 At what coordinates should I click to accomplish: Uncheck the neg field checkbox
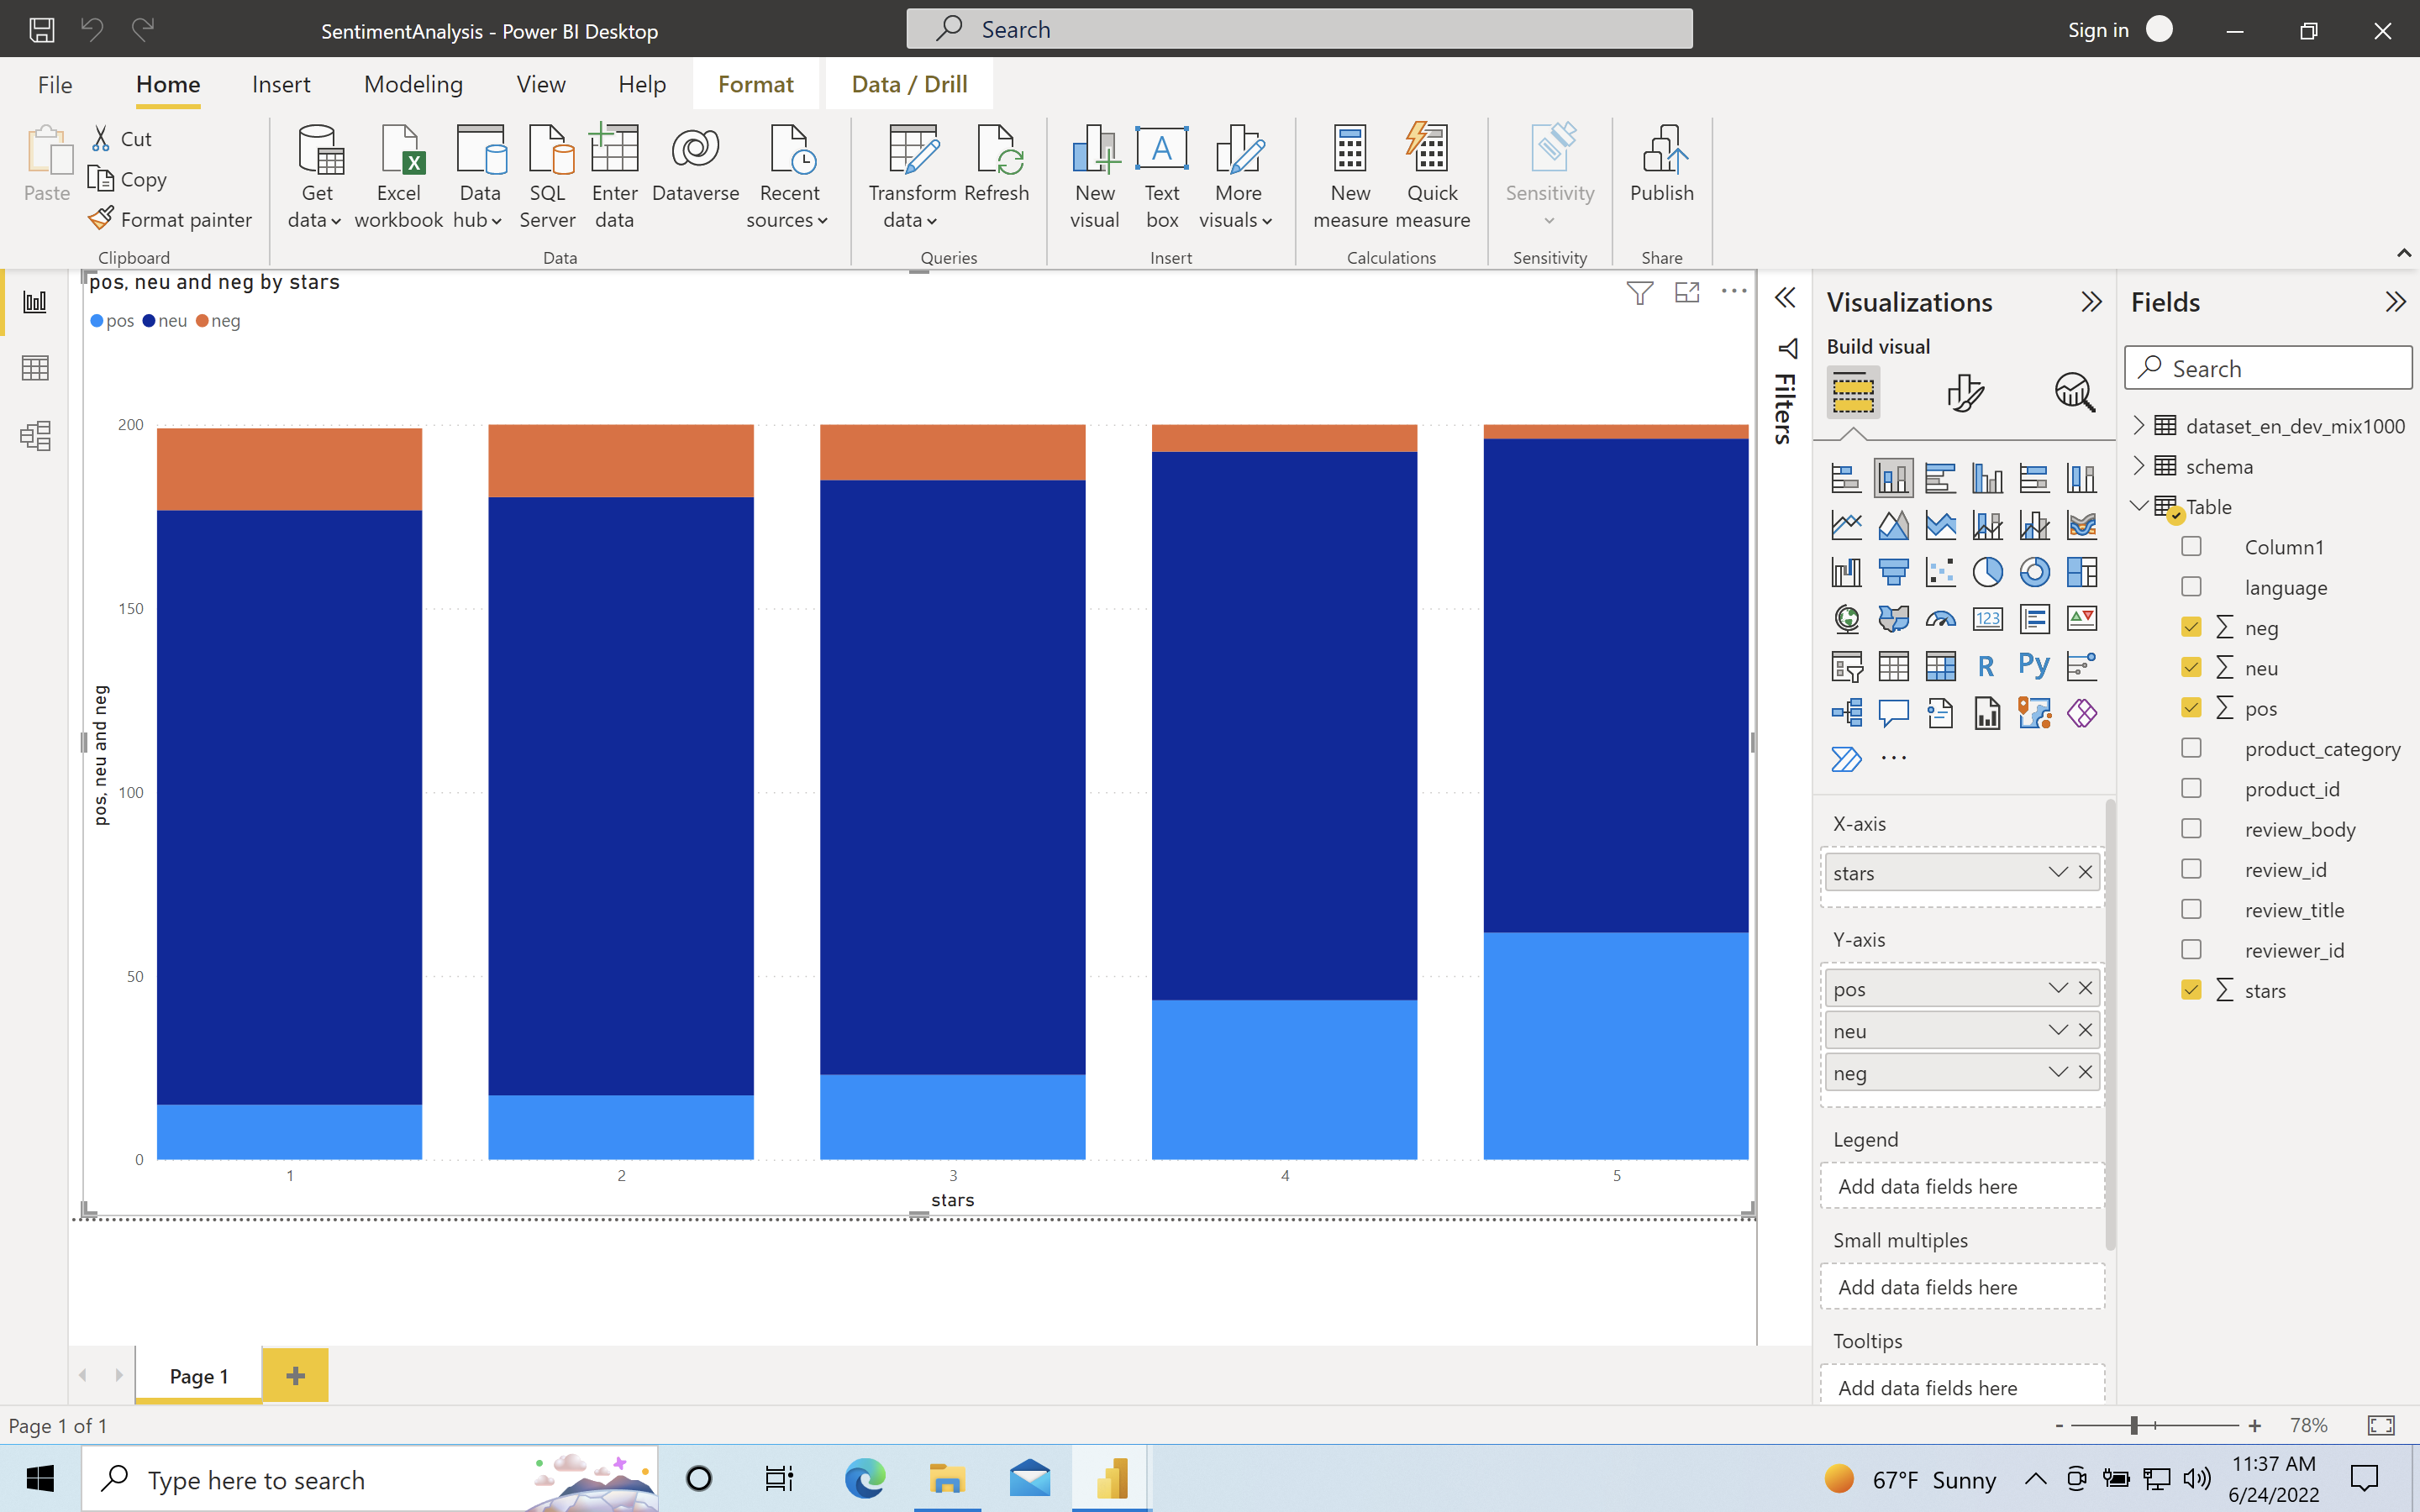click(x=2191, y=627)
